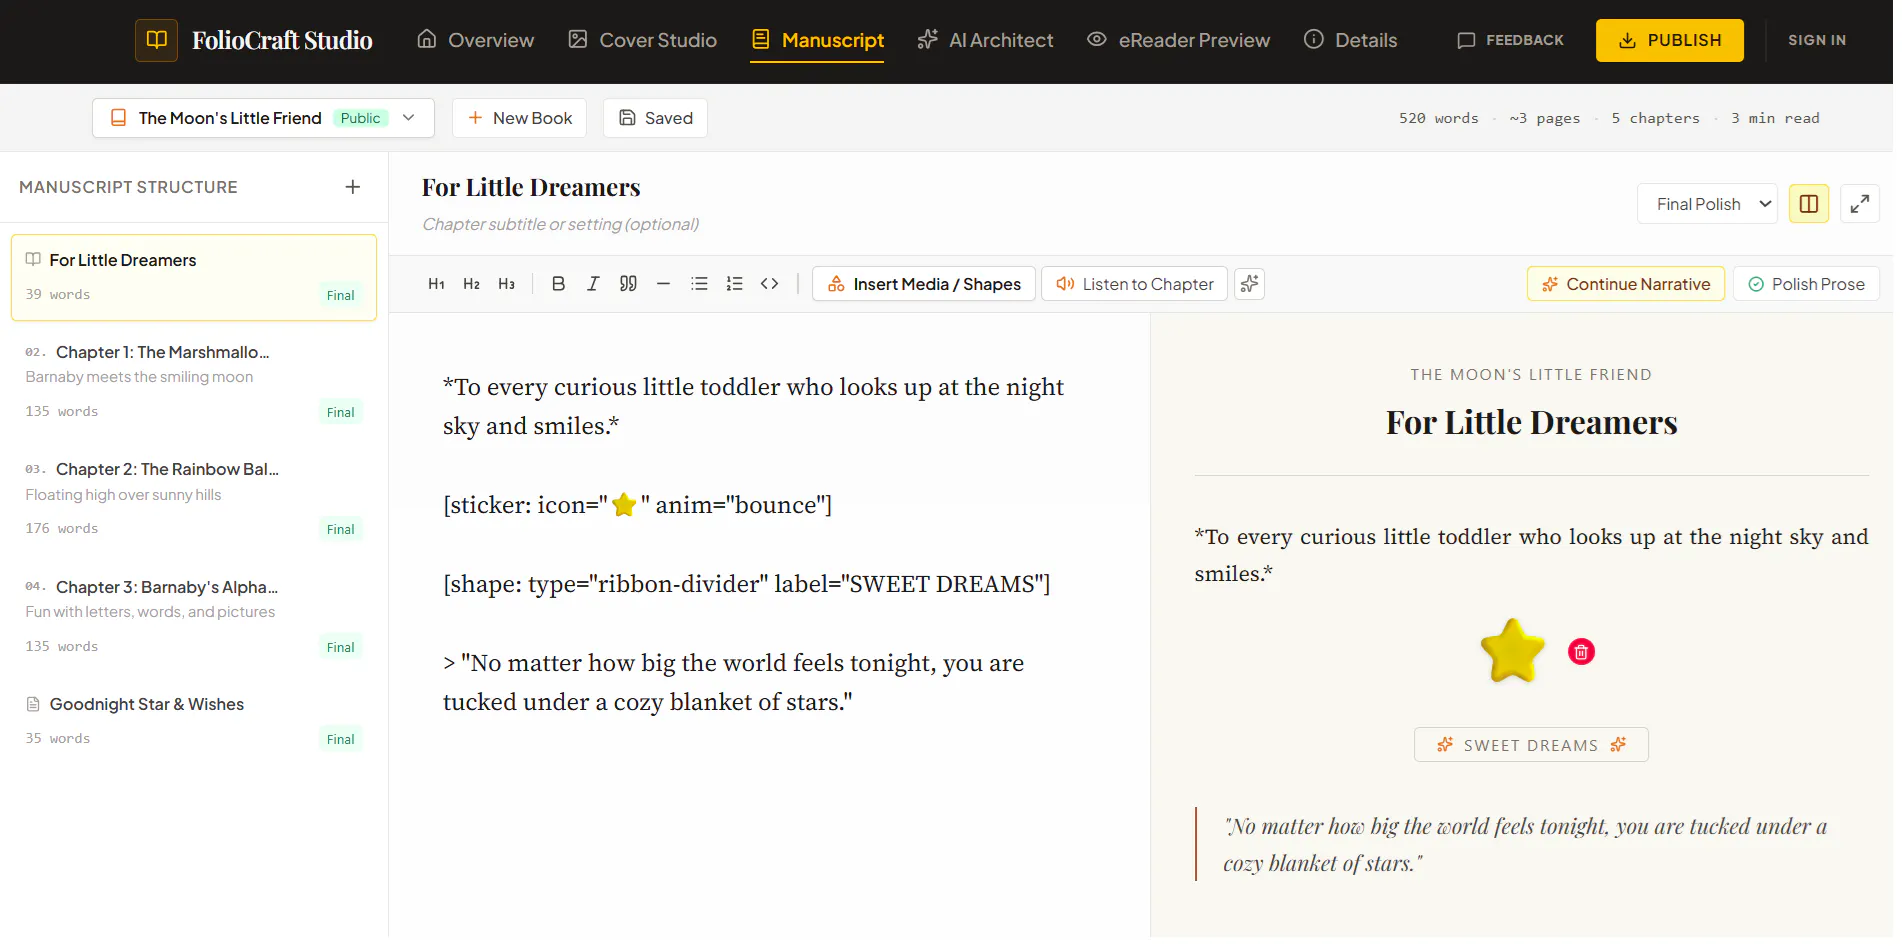Select the Manuscript tab
Screen dimensions: 1902x946
click(x=817, y=40)
